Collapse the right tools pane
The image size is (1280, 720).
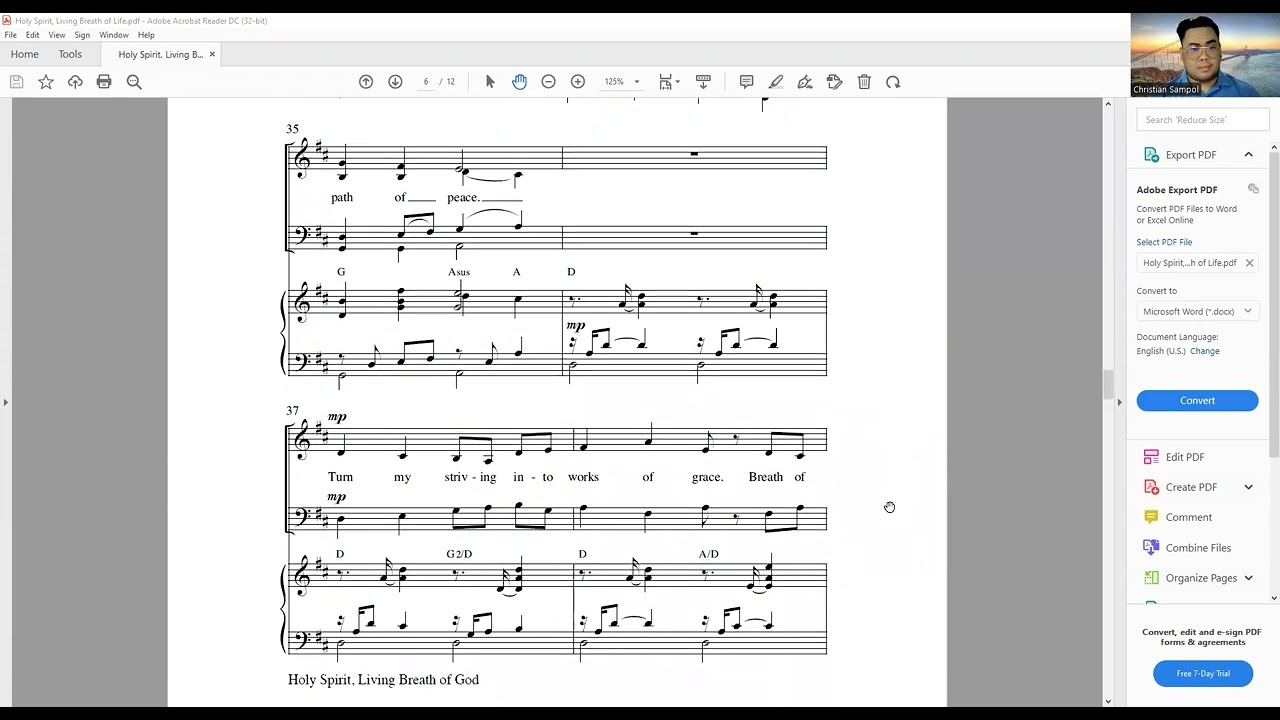click(1119, 402)
